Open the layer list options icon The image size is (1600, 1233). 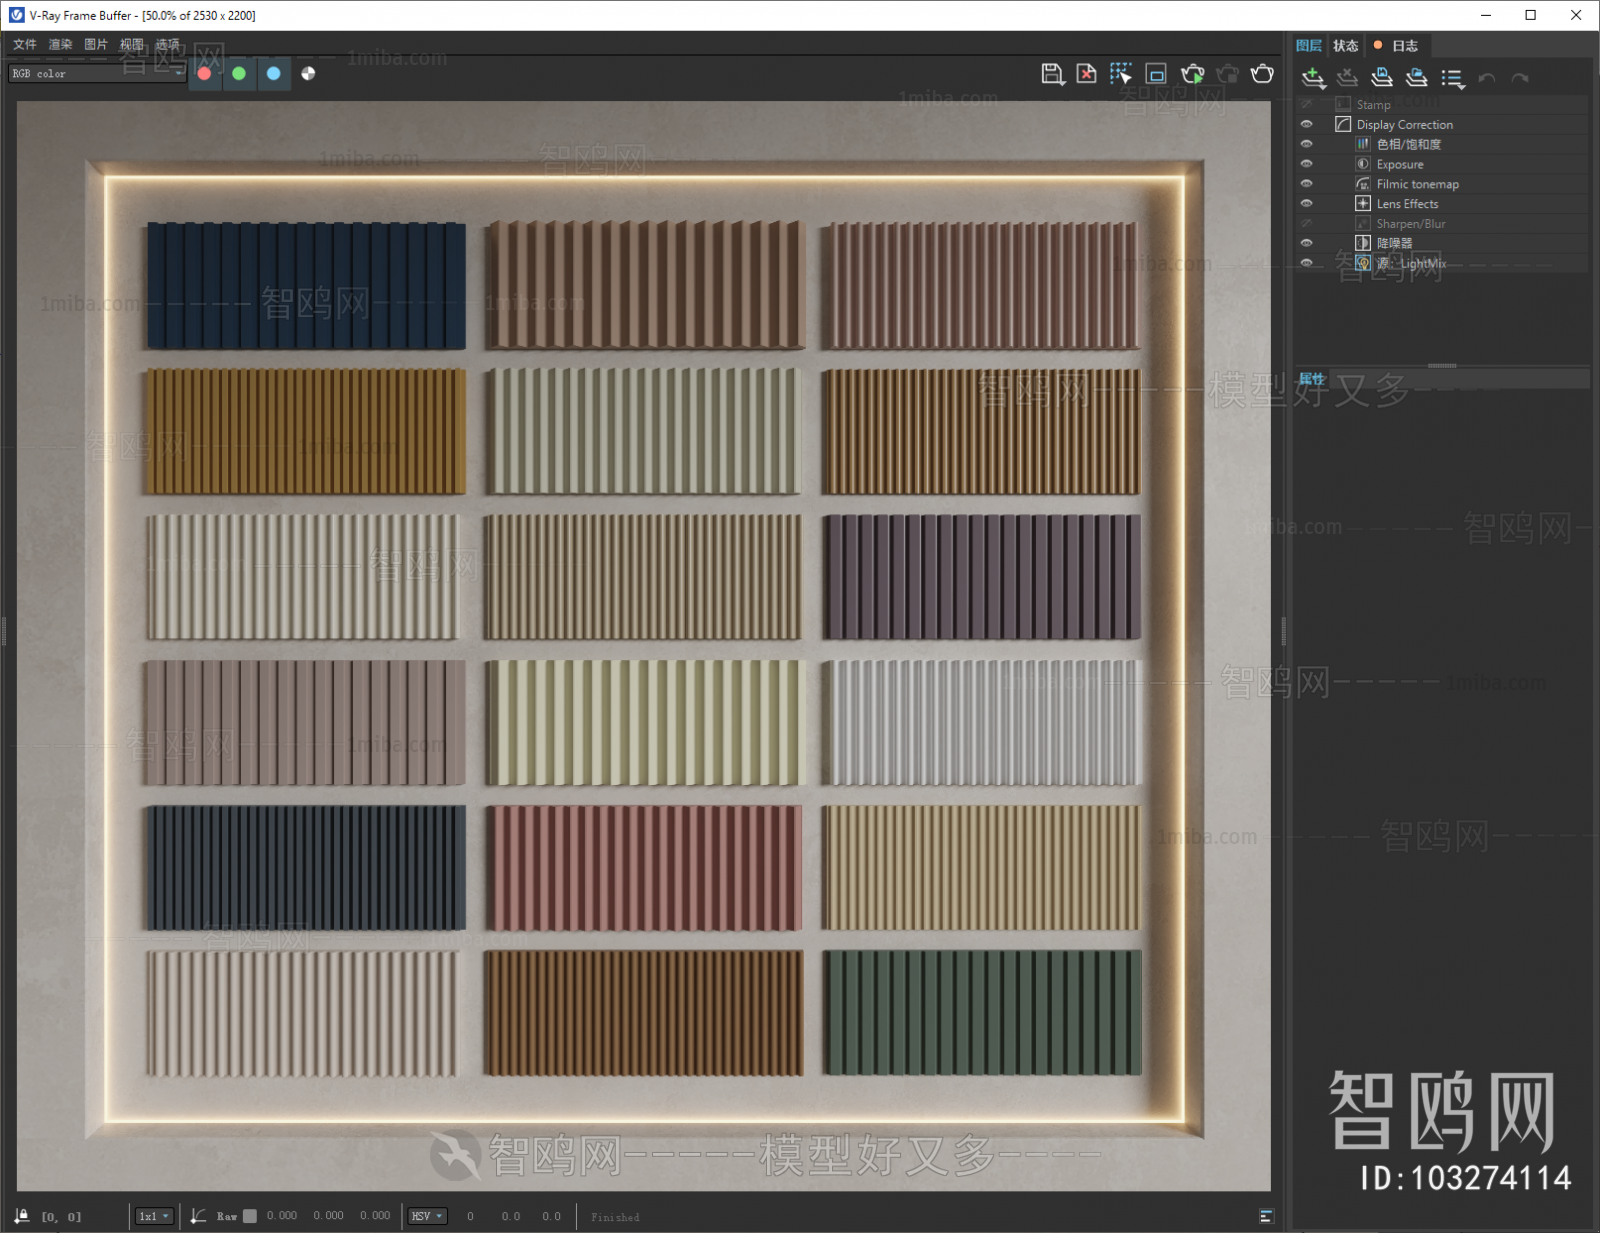[x=1452, y=78]
